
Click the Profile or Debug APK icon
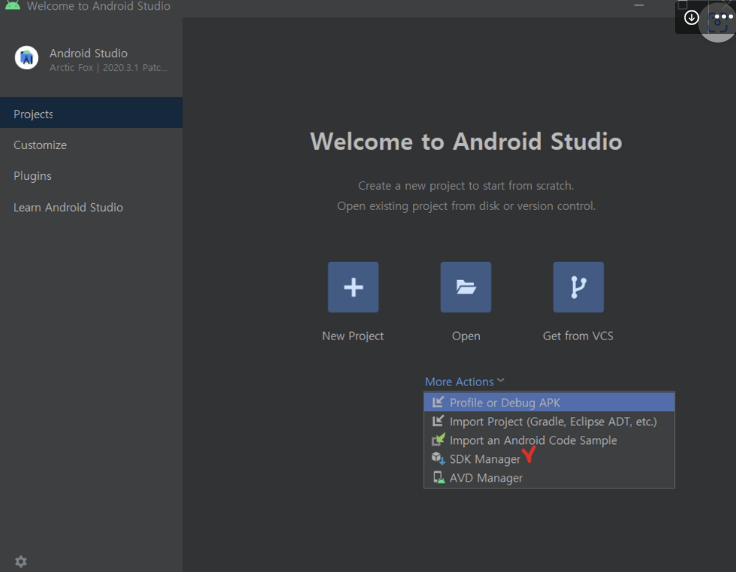tap(438, 402)
